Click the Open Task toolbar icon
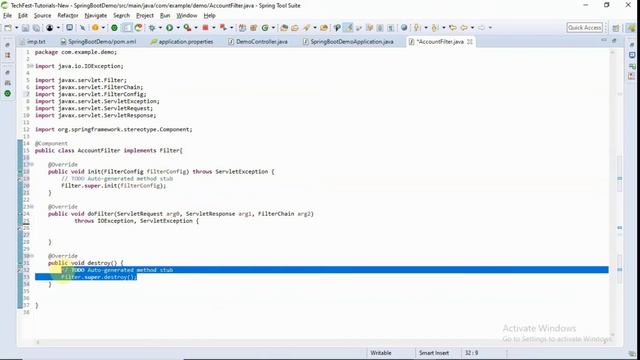The width and height of the screenshot is (640, 360). coord(295,28)
